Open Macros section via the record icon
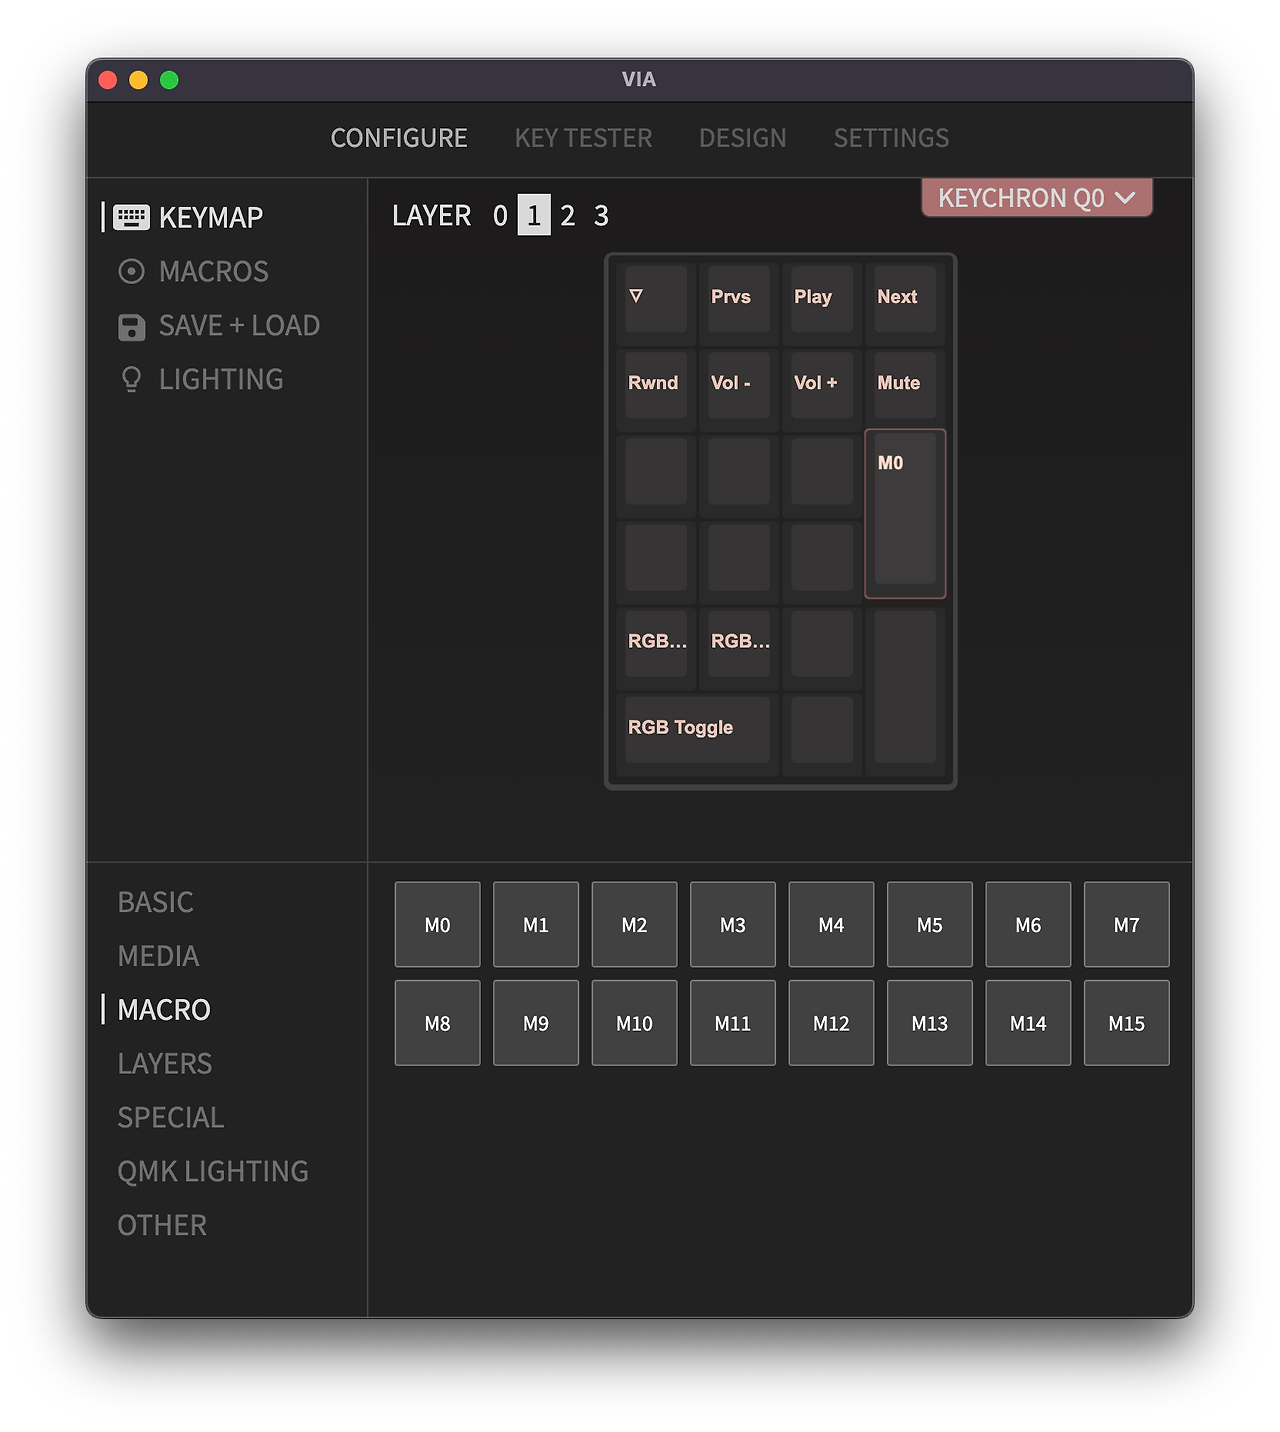This screenshot has height=1432, width=1280. pos(131,271)
